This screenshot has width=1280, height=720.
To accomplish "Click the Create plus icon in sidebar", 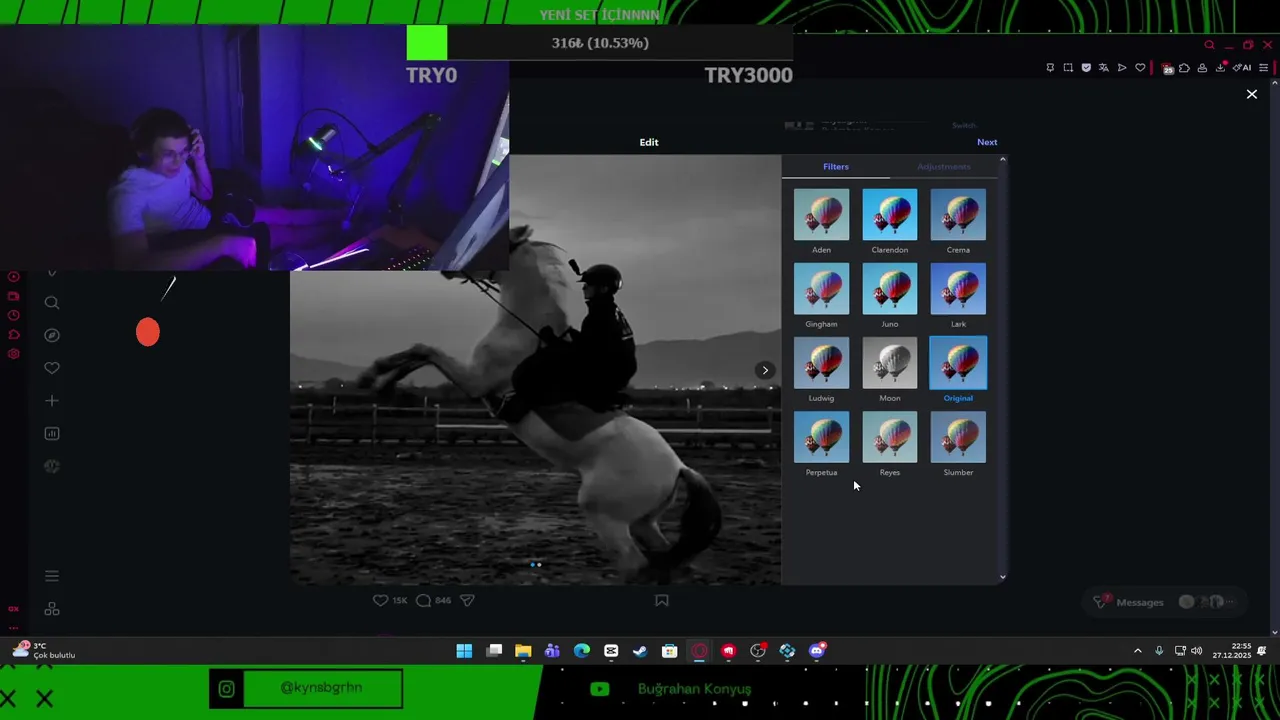I will [52, 401].
